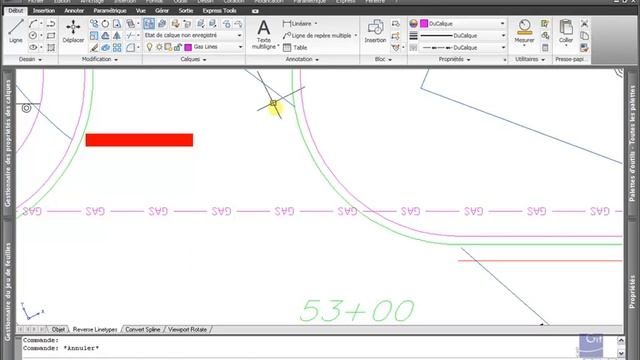Select the Mirror tool in Modification panel
This screenshot has height=360, width=640.
point(117,36)
